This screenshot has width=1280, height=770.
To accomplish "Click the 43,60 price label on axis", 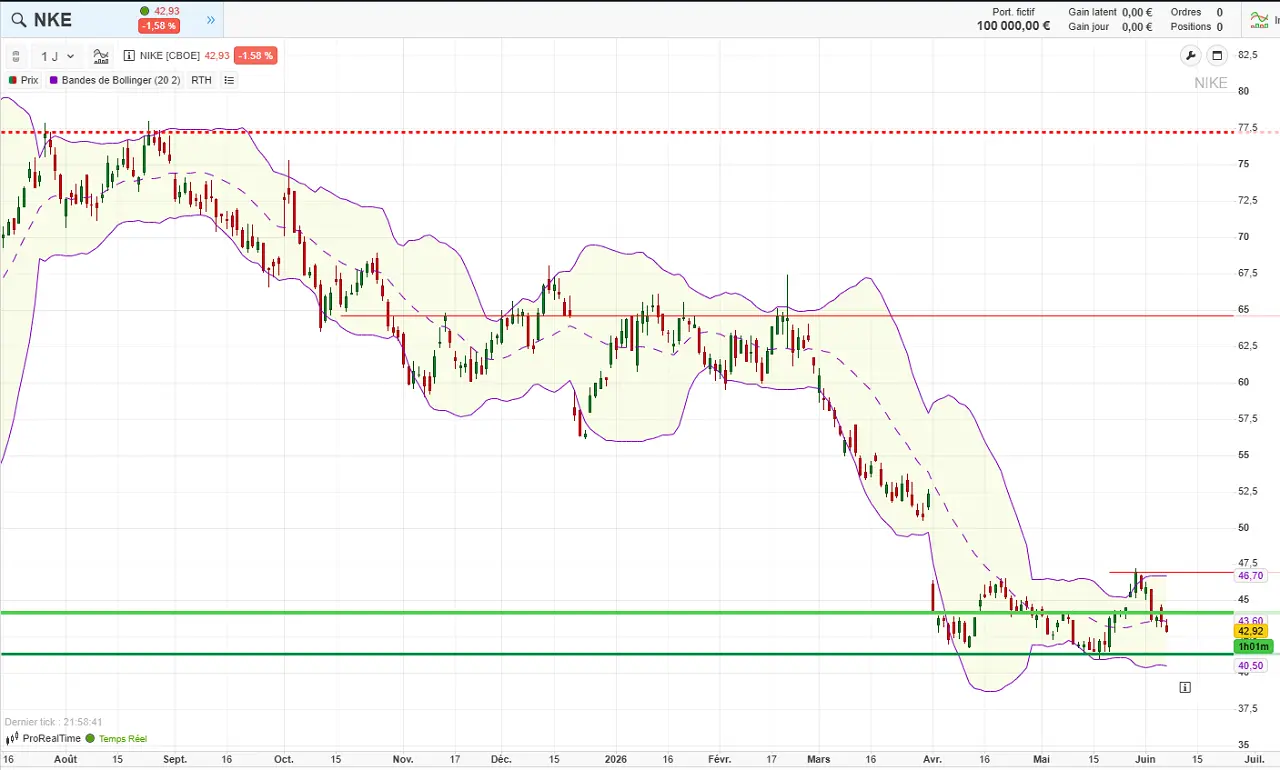I will pos(1250,620).
